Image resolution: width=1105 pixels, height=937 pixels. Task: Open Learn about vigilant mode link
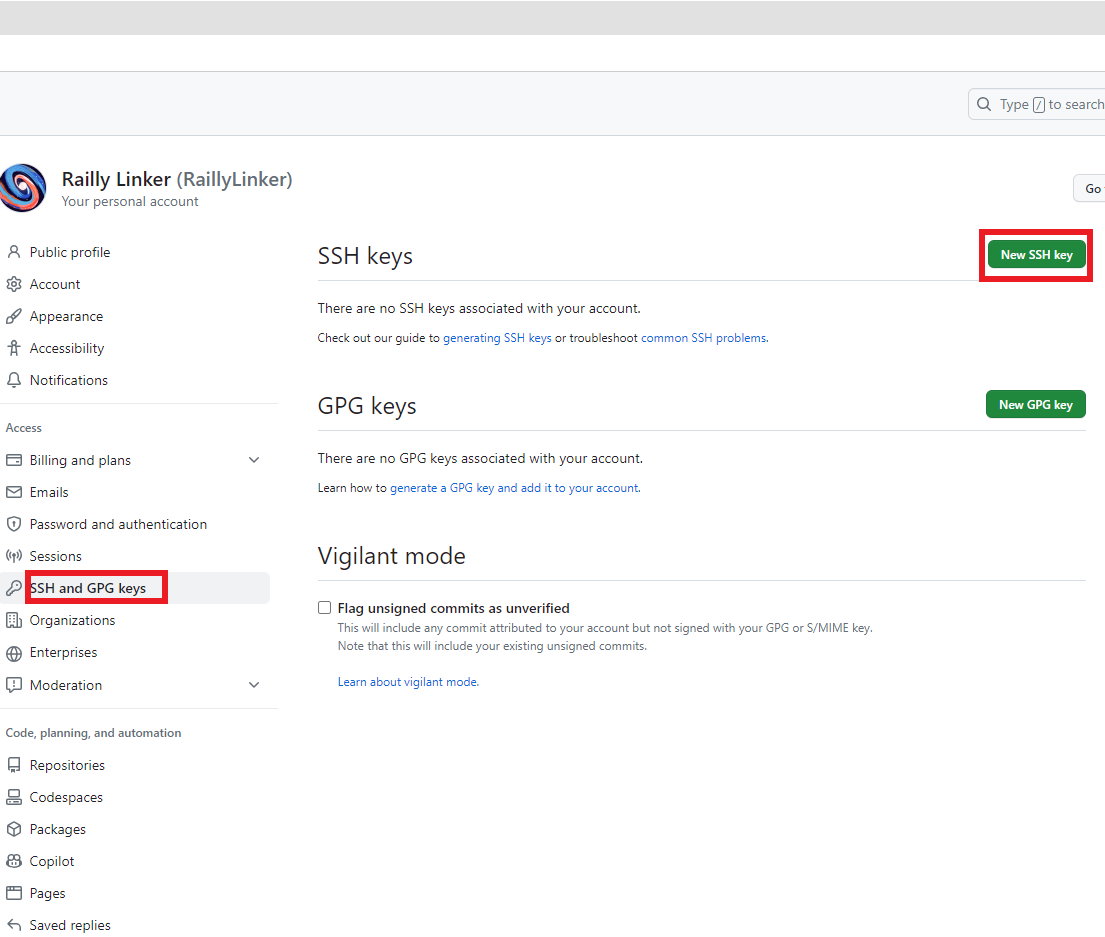[x=407, y=682]
